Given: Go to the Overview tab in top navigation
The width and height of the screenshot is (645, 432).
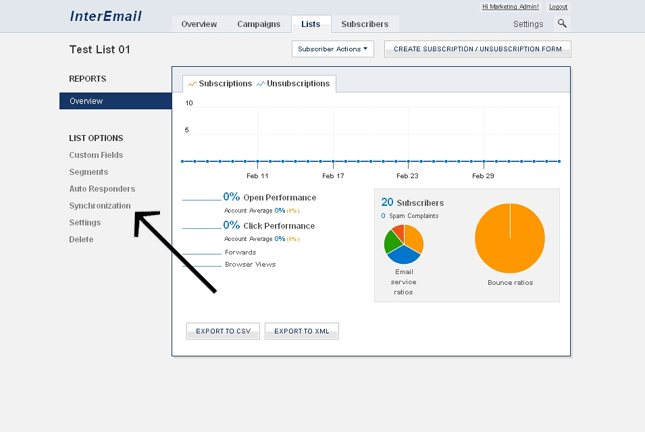Looking at the screenshot, I should click(199, 24).
